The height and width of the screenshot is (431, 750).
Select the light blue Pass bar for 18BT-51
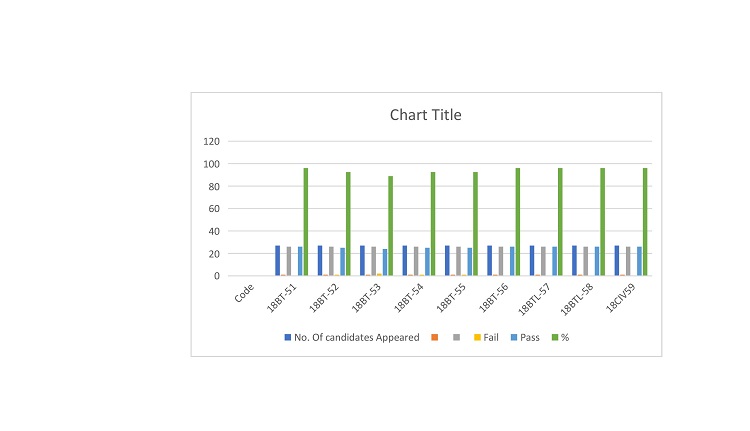pos(300,261)
